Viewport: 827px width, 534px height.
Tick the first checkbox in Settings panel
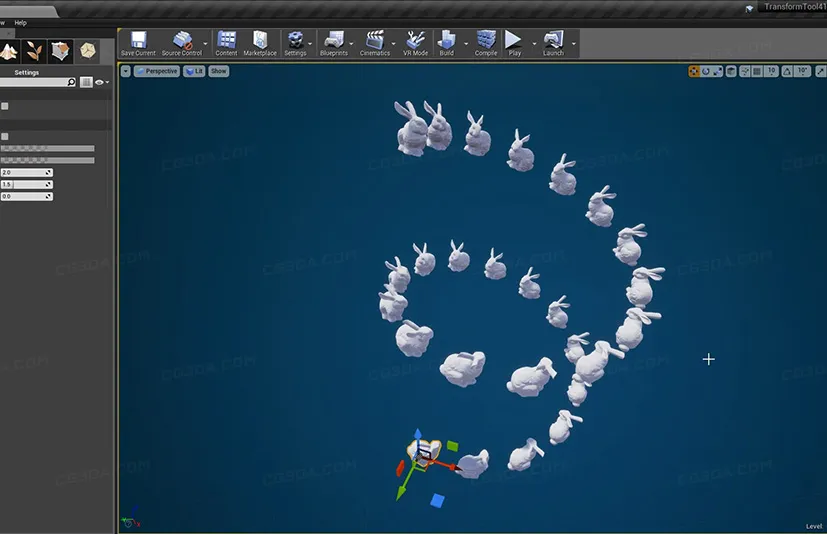pos(5,106)
